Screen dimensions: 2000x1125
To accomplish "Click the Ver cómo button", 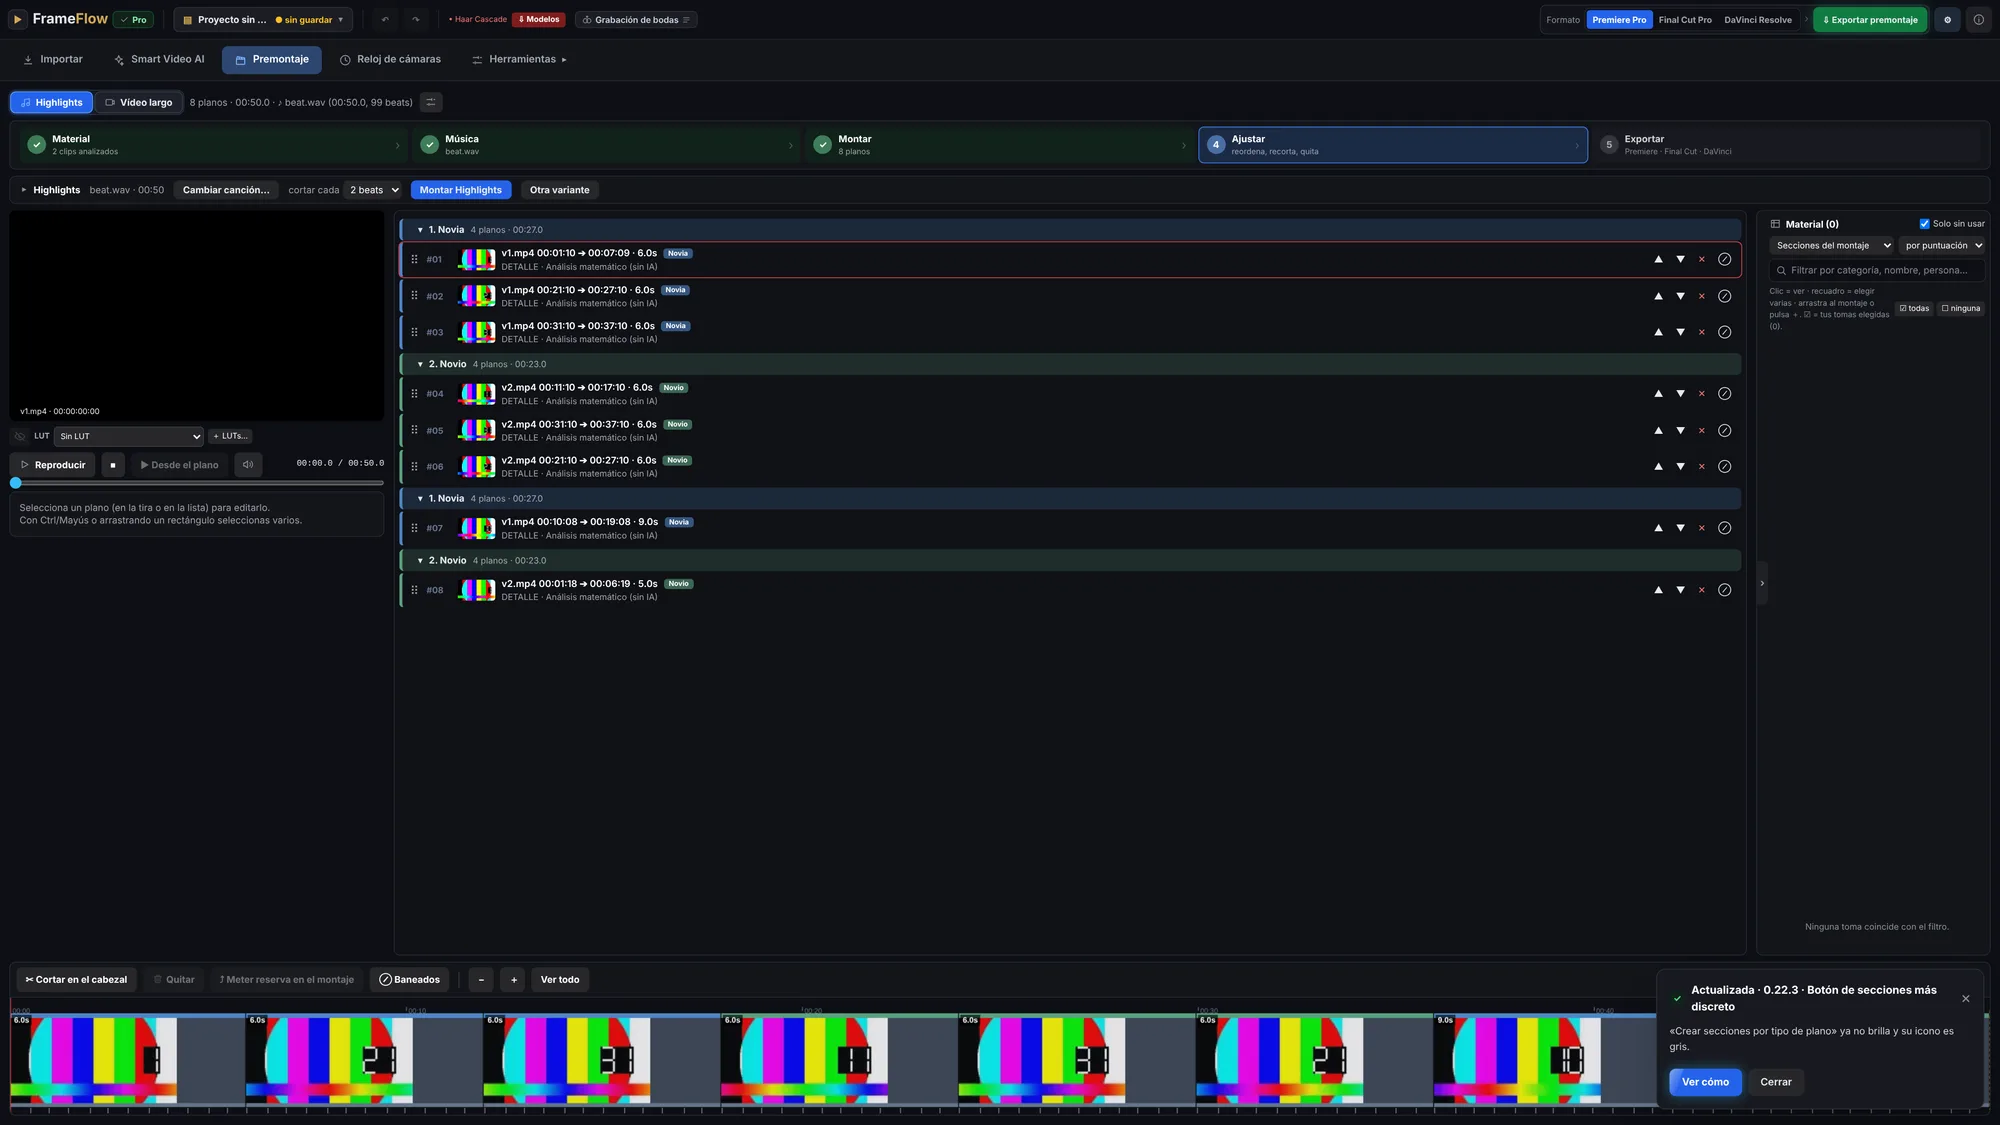I will (x=1705, y=1082).
